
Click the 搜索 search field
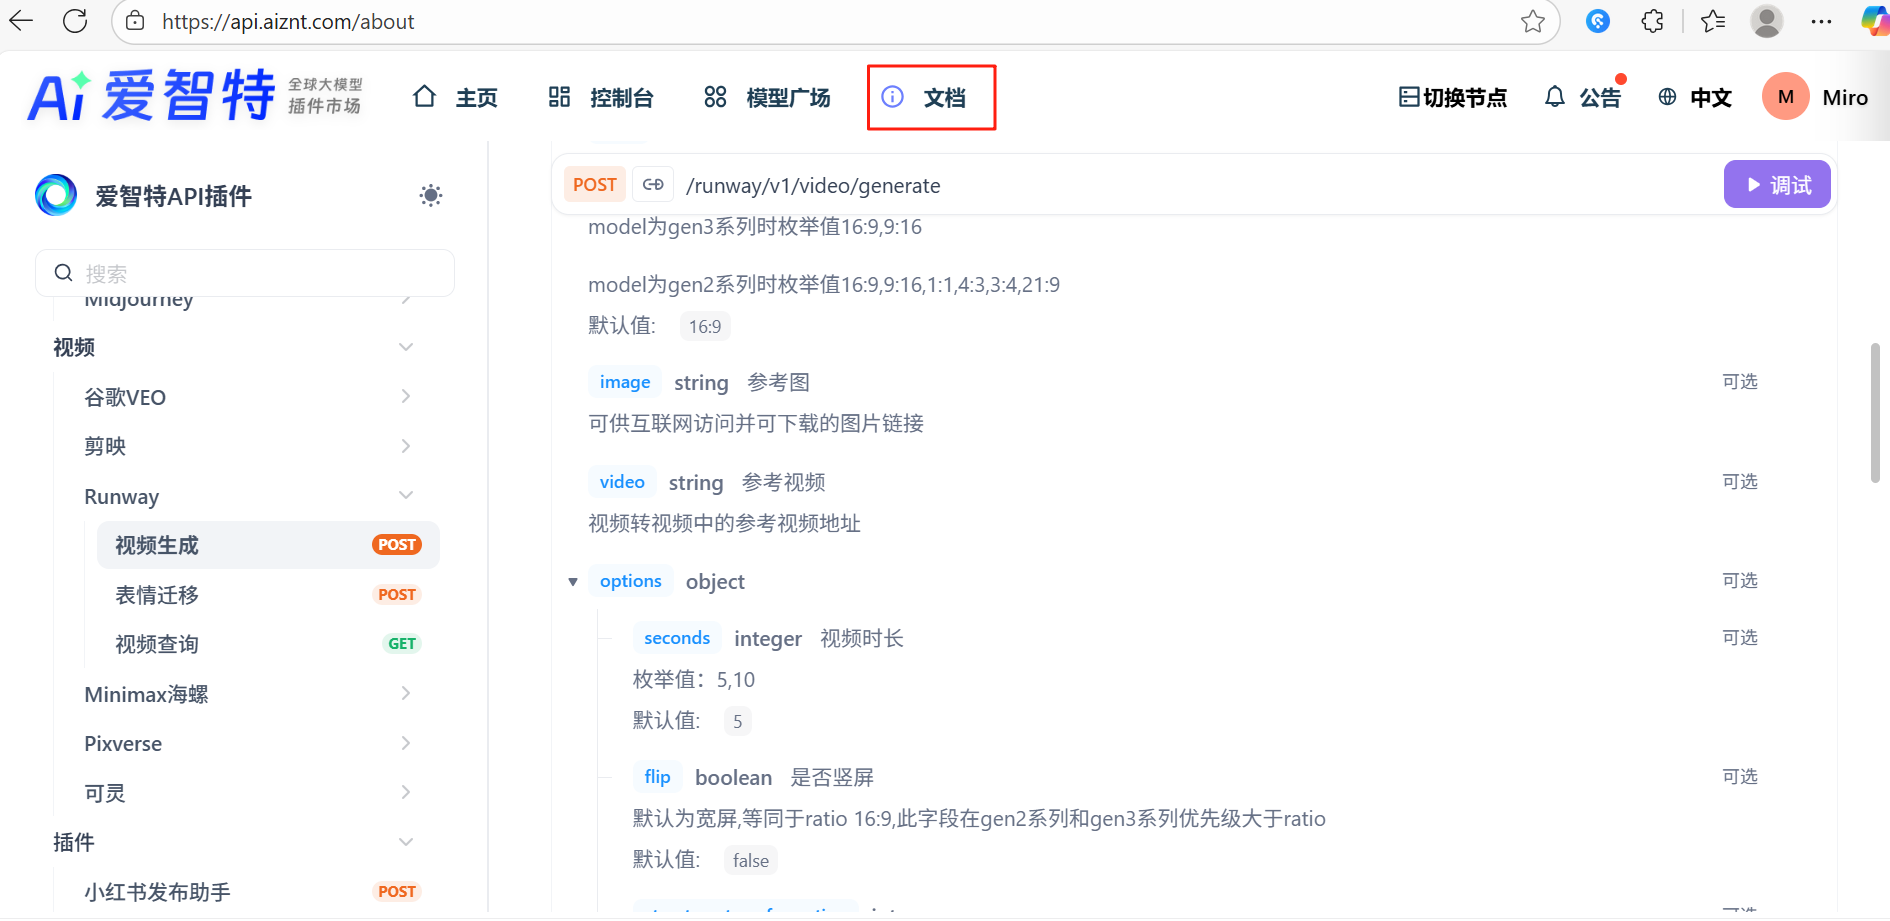[245, 273]
